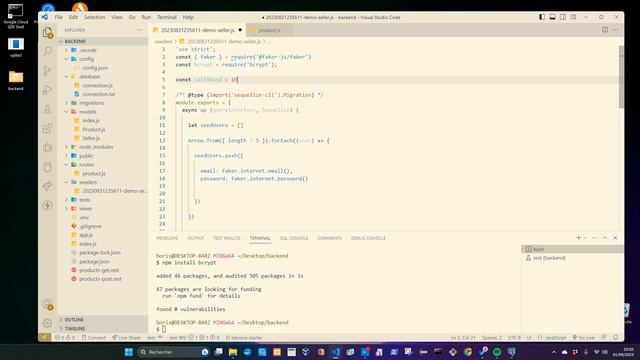Switch to the DEBUG CONSOLE panel tab
The width and height of the screenshot is (640, 360).
[x=368, y=238]
